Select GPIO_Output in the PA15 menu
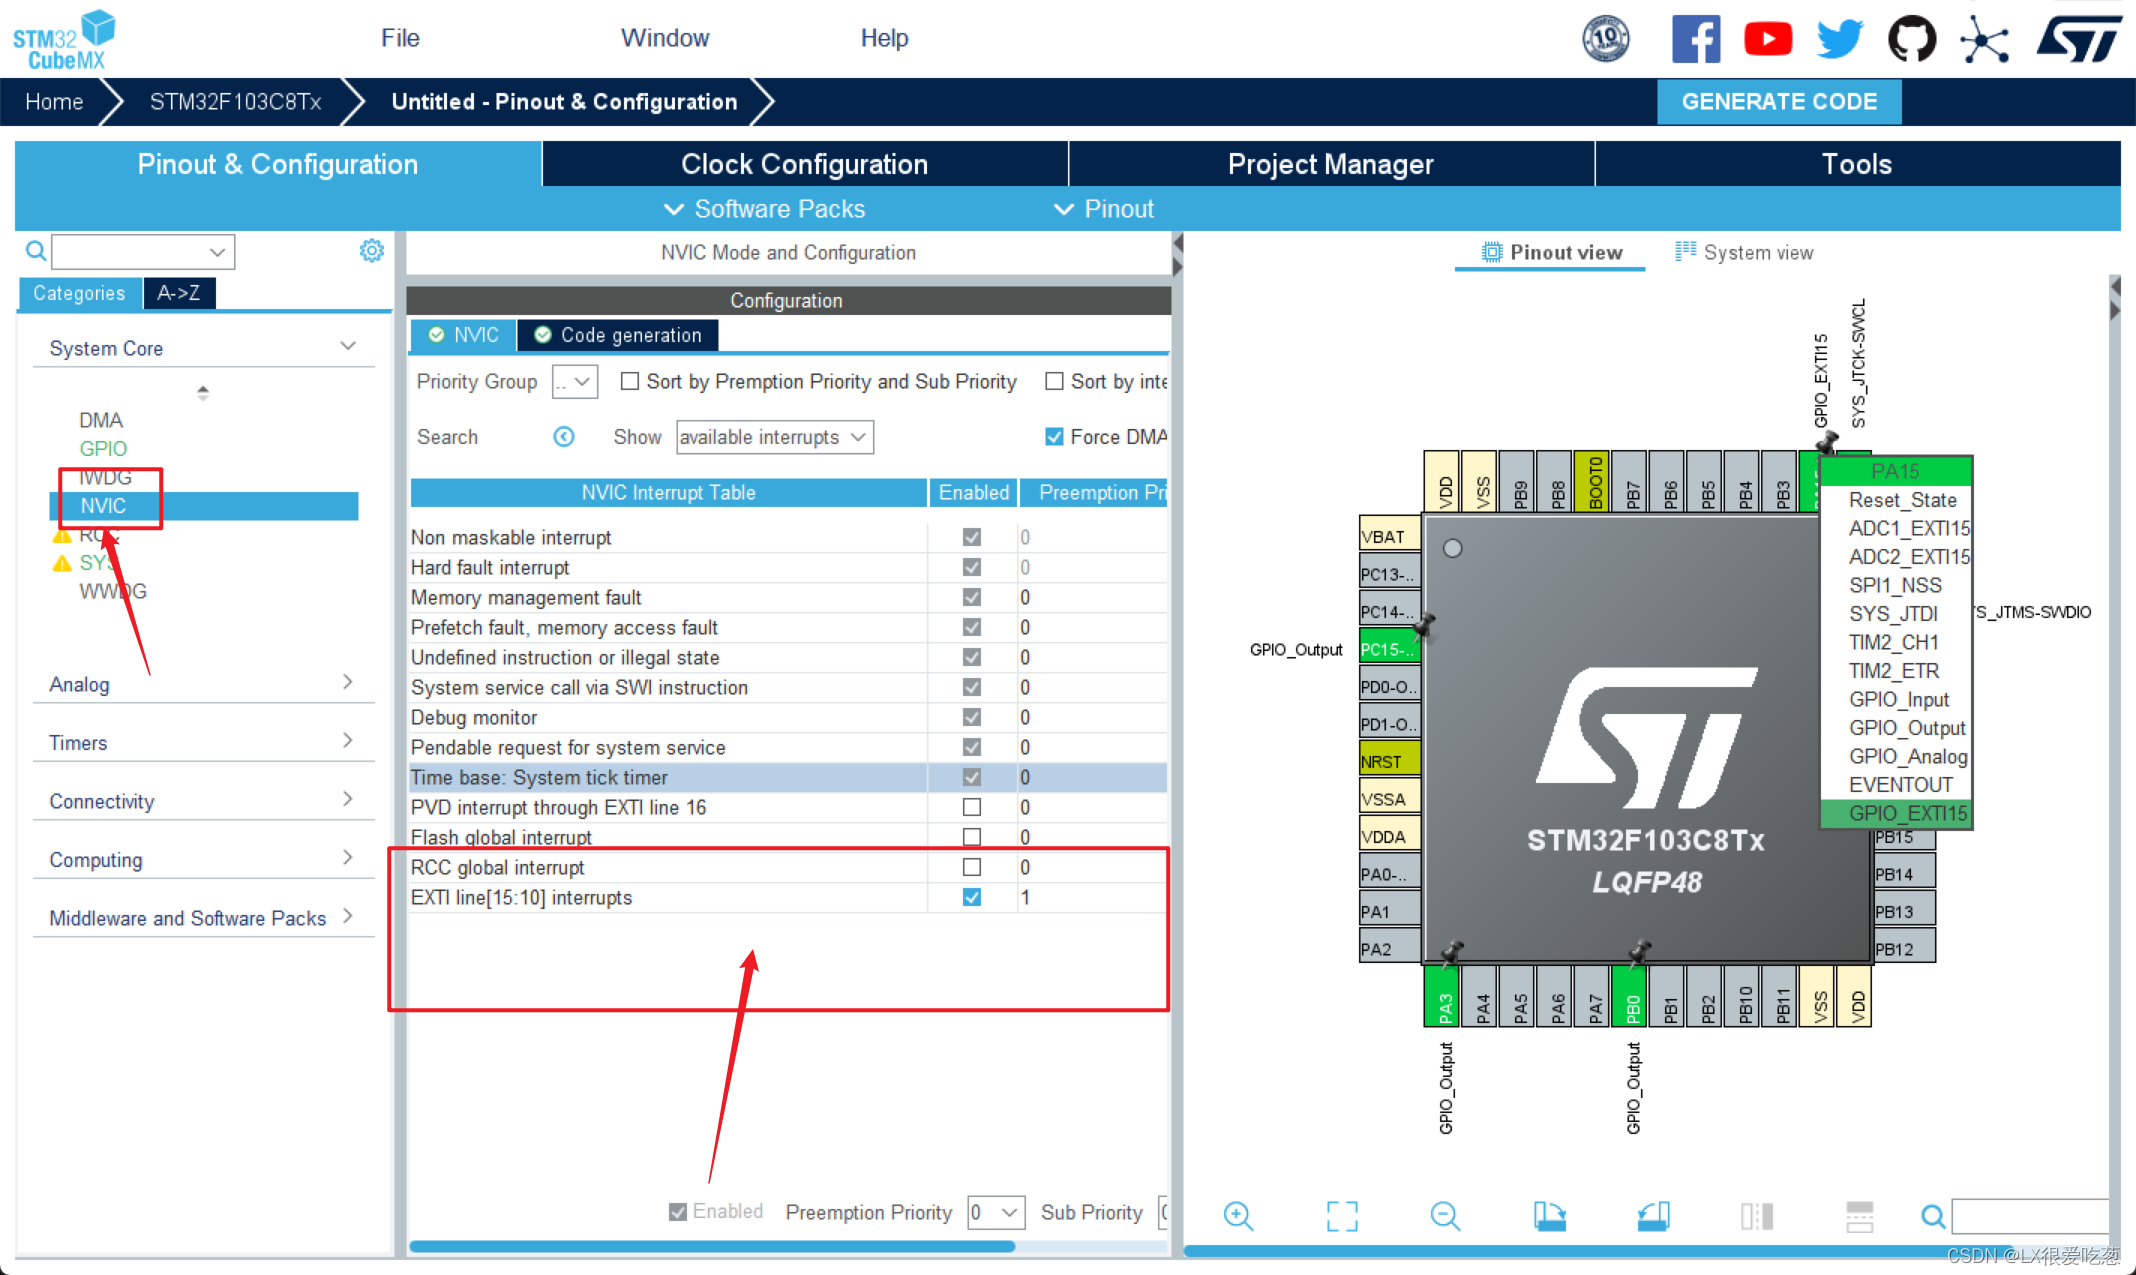Image resolution: width=2136 pixels, height=1275 pixels. 1906,728
